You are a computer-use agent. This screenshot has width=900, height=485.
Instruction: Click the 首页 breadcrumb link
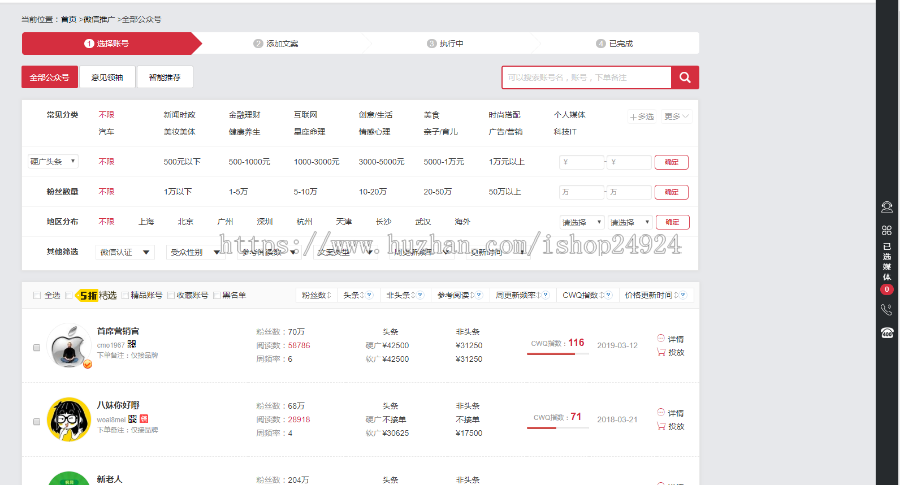pyautogui.click(x=69, y=20)
